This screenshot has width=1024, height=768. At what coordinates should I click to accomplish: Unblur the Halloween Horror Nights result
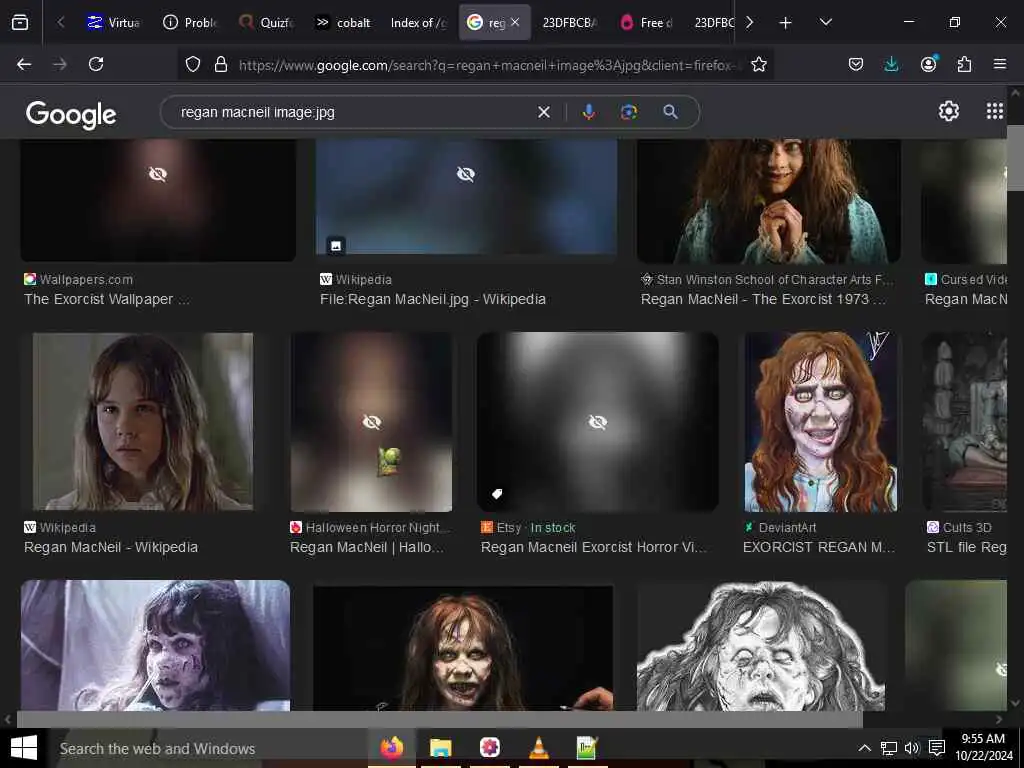[x=372, y=422]
